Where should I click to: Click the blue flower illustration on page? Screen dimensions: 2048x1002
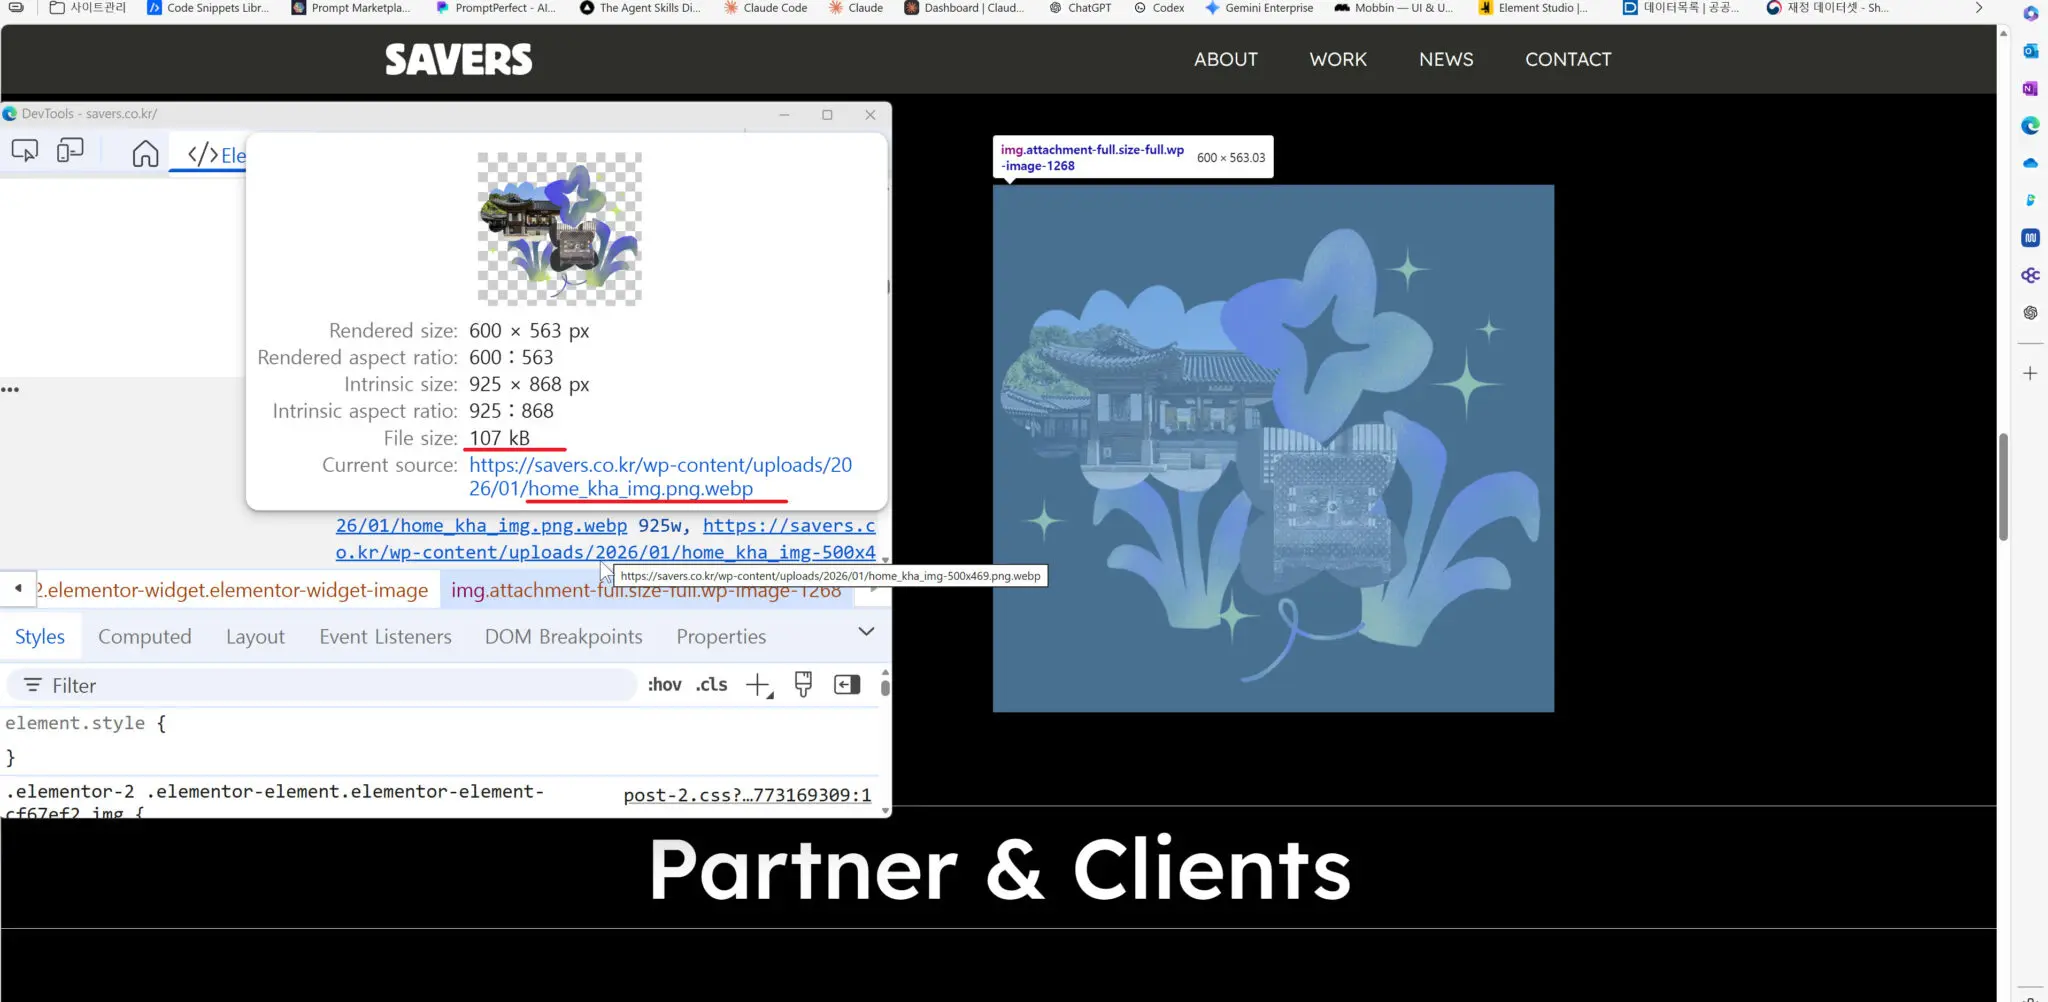click(x=1273, y=448)
